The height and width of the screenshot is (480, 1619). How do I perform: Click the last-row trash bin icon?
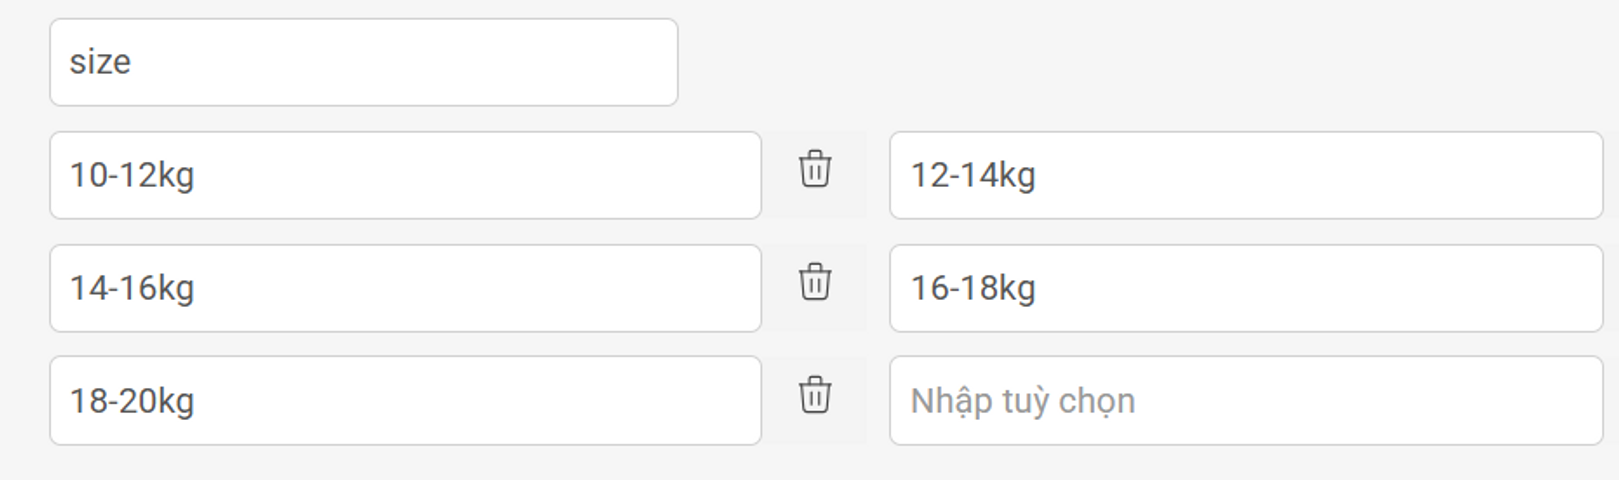pos(814,395)
